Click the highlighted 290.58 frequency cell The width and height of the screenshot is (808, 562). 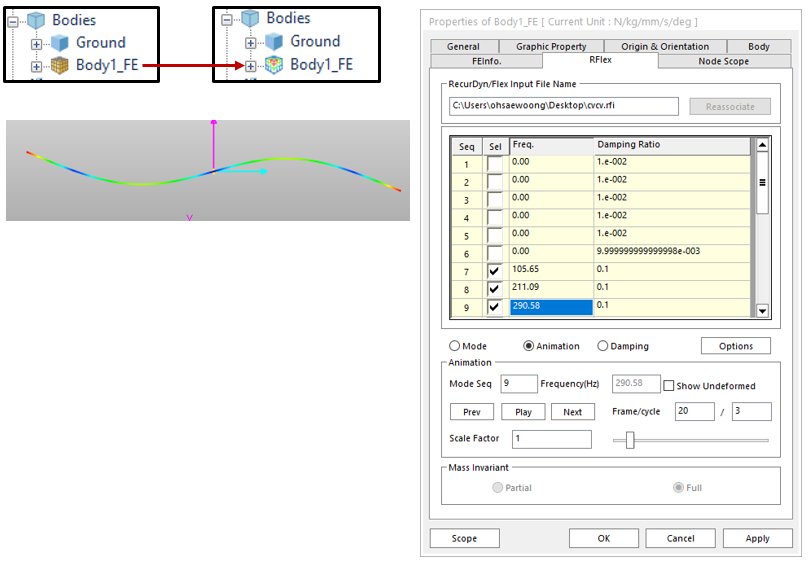point(551,307)
